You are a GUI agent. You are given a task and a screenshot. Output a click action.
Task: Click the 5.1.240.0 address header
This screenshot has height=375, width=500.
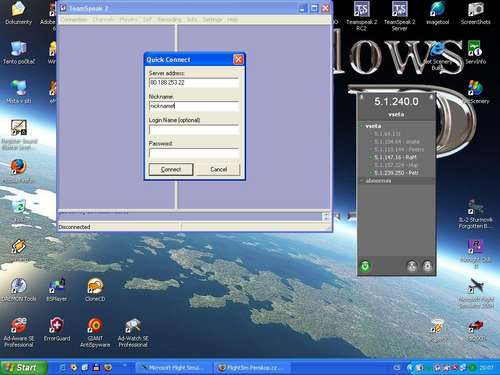click(x=396, y=102)
